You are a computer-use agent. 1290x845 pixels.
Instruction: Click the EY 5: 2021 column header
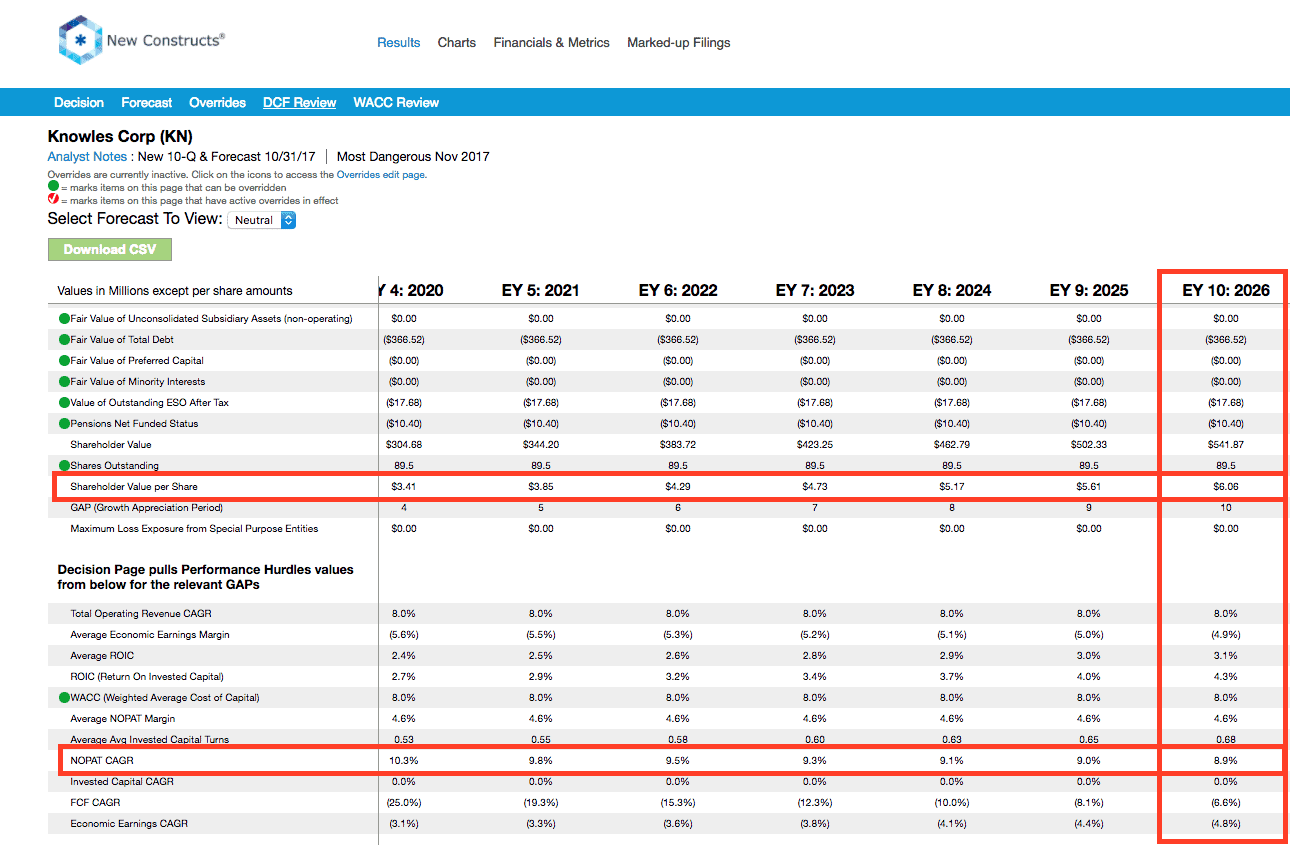click(x=541, y=290)
